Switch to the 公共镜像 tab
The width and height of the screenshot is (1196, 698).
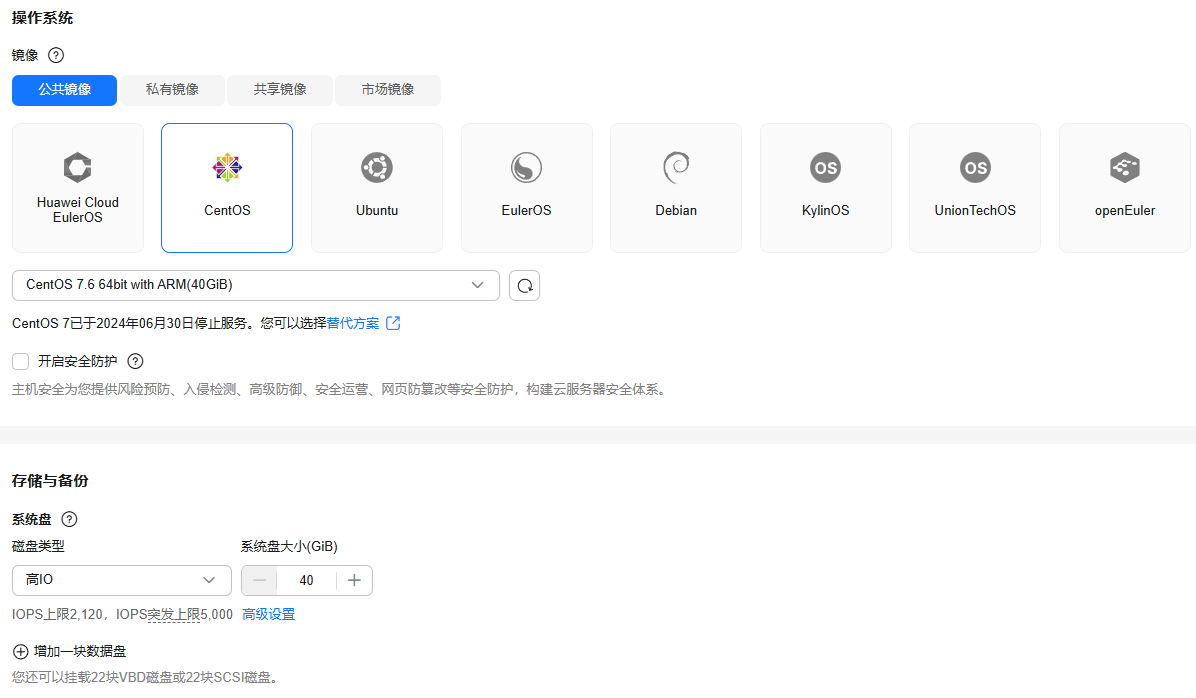pos(65,90)
